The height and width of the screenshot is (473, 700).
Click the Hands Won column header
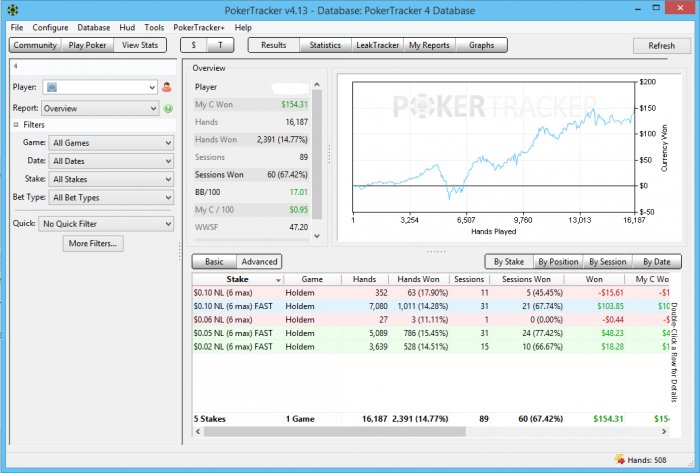coord(418,279)
